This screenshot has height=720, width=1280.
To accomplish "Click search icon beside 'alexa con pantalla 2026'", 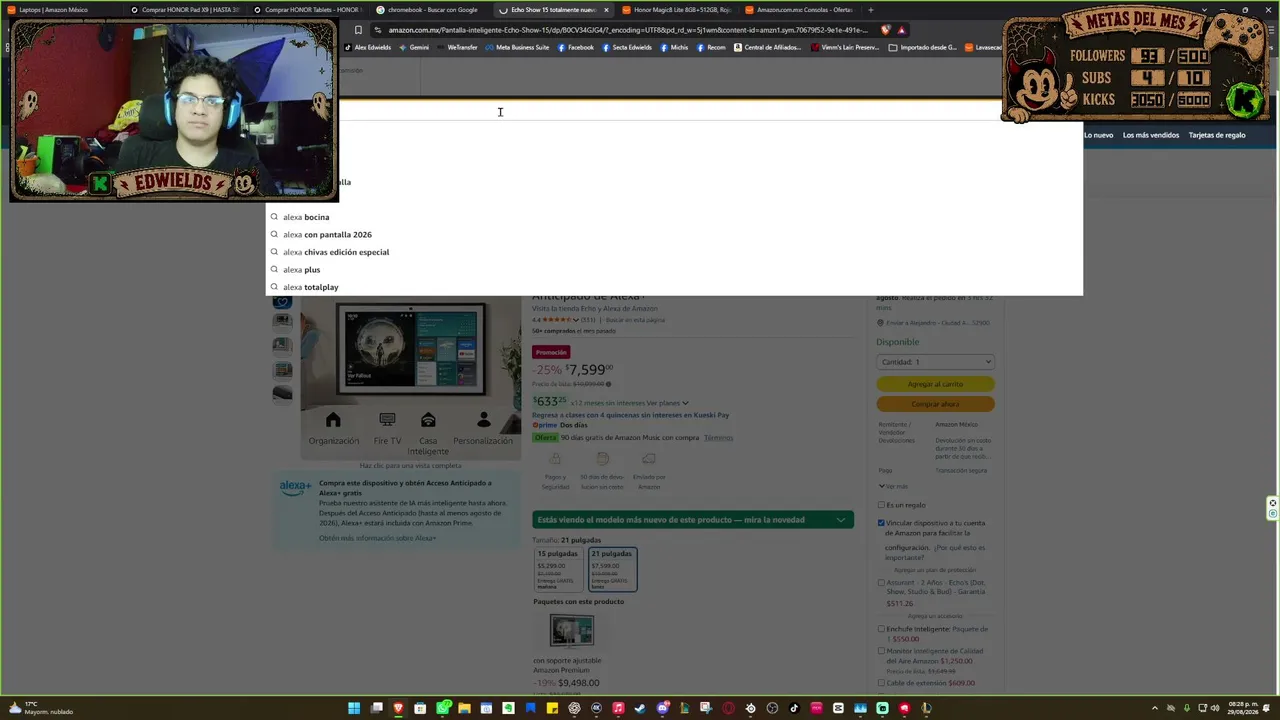I will (274, 234).
